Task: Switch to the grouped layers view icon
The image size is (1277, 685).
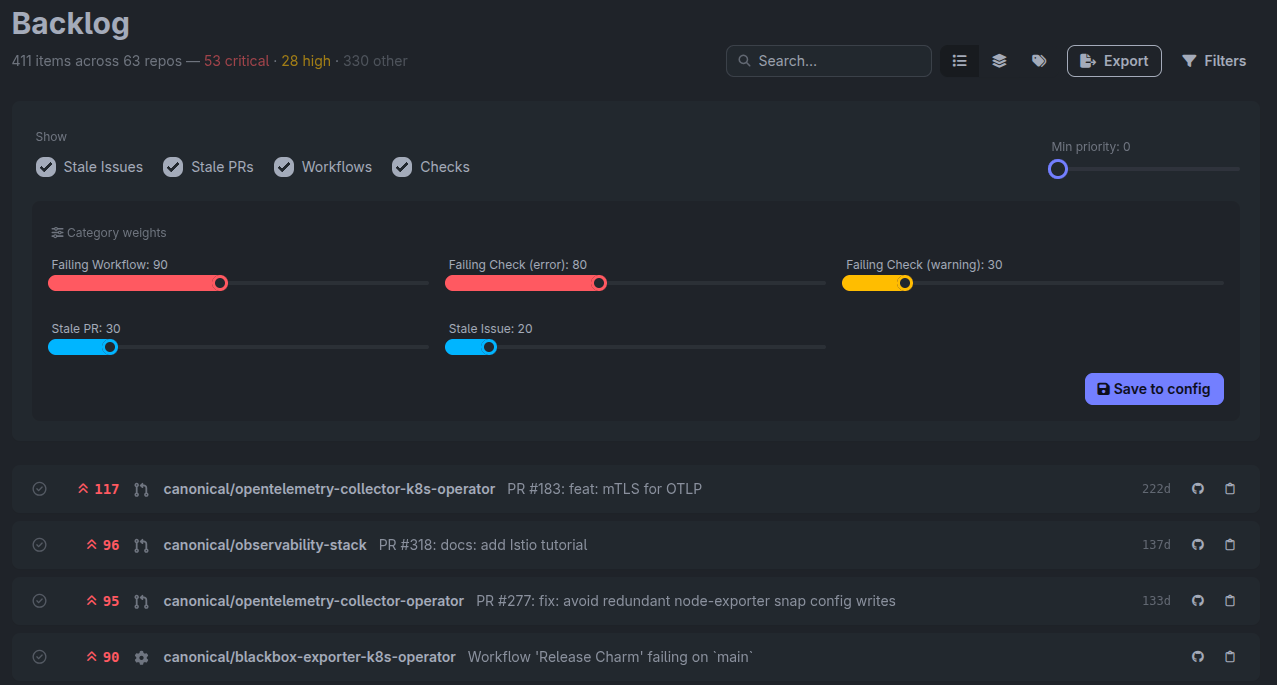Action: point(999,61)
